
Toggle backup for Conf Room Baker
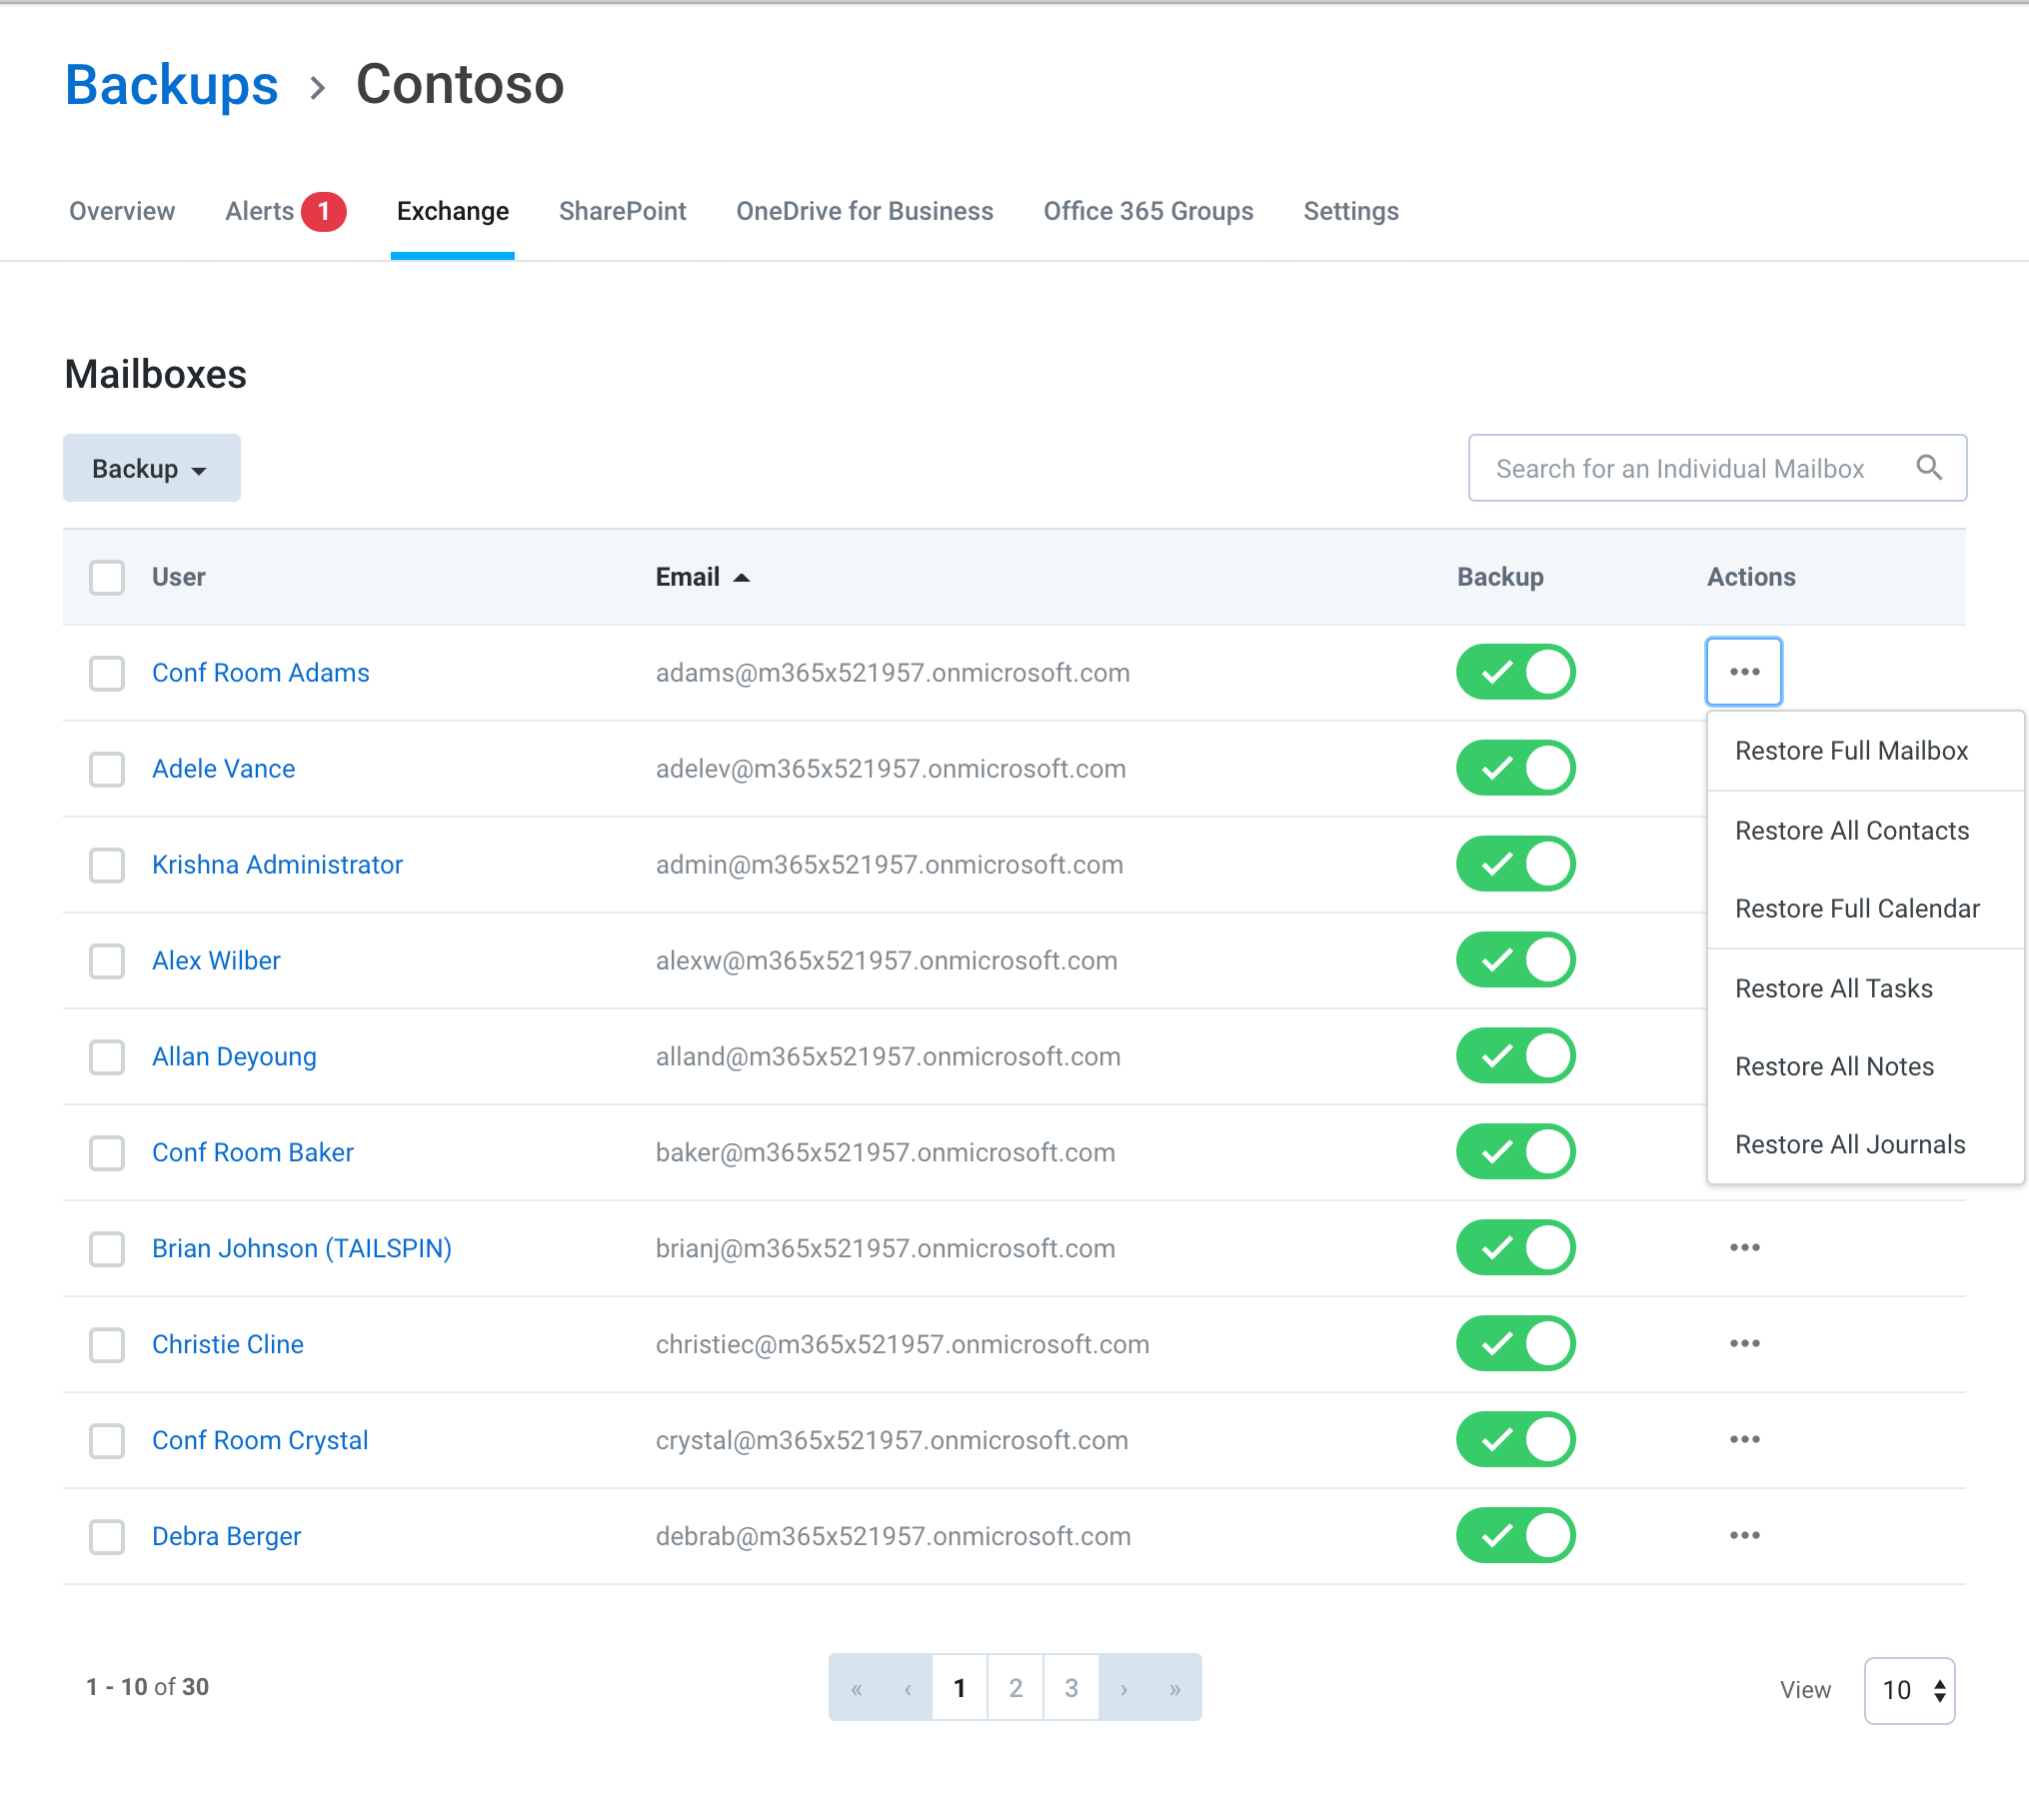click(x=1515, y=1151)
